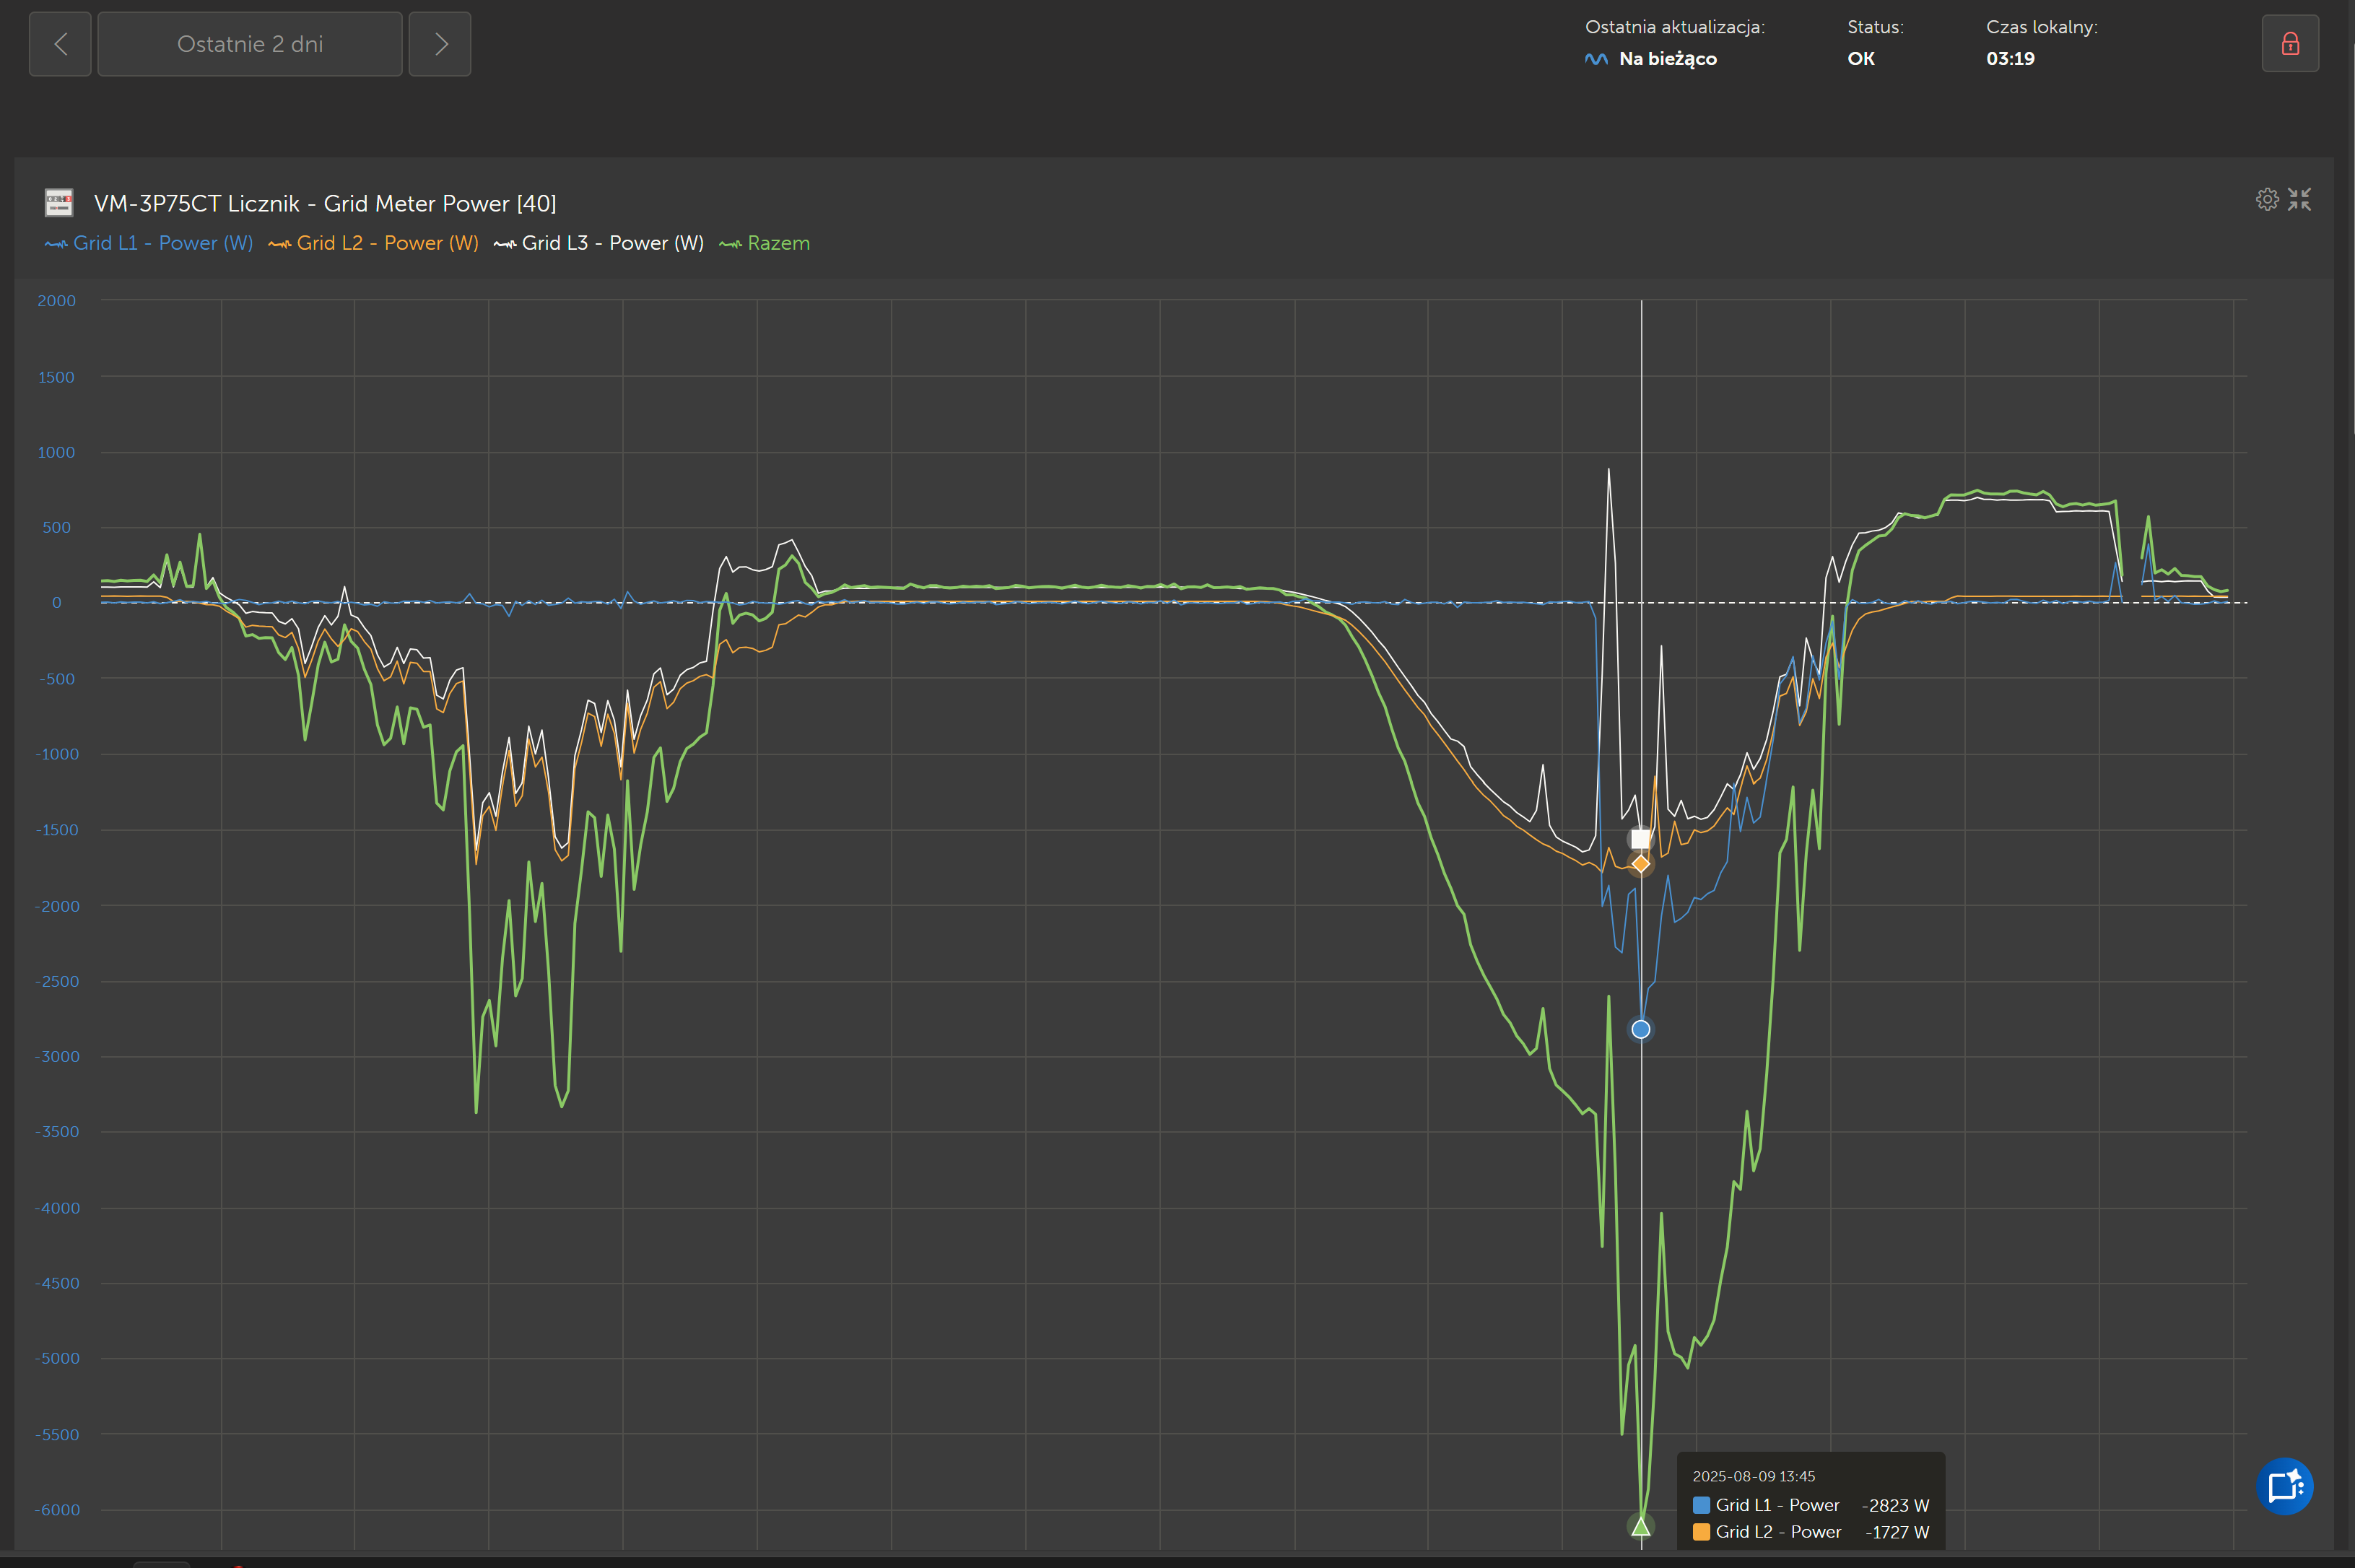Screen dimensions: 2355x1568
Task: Click the white square L3 data marker
Action: pyautogui.click(x=1641, y=838)
